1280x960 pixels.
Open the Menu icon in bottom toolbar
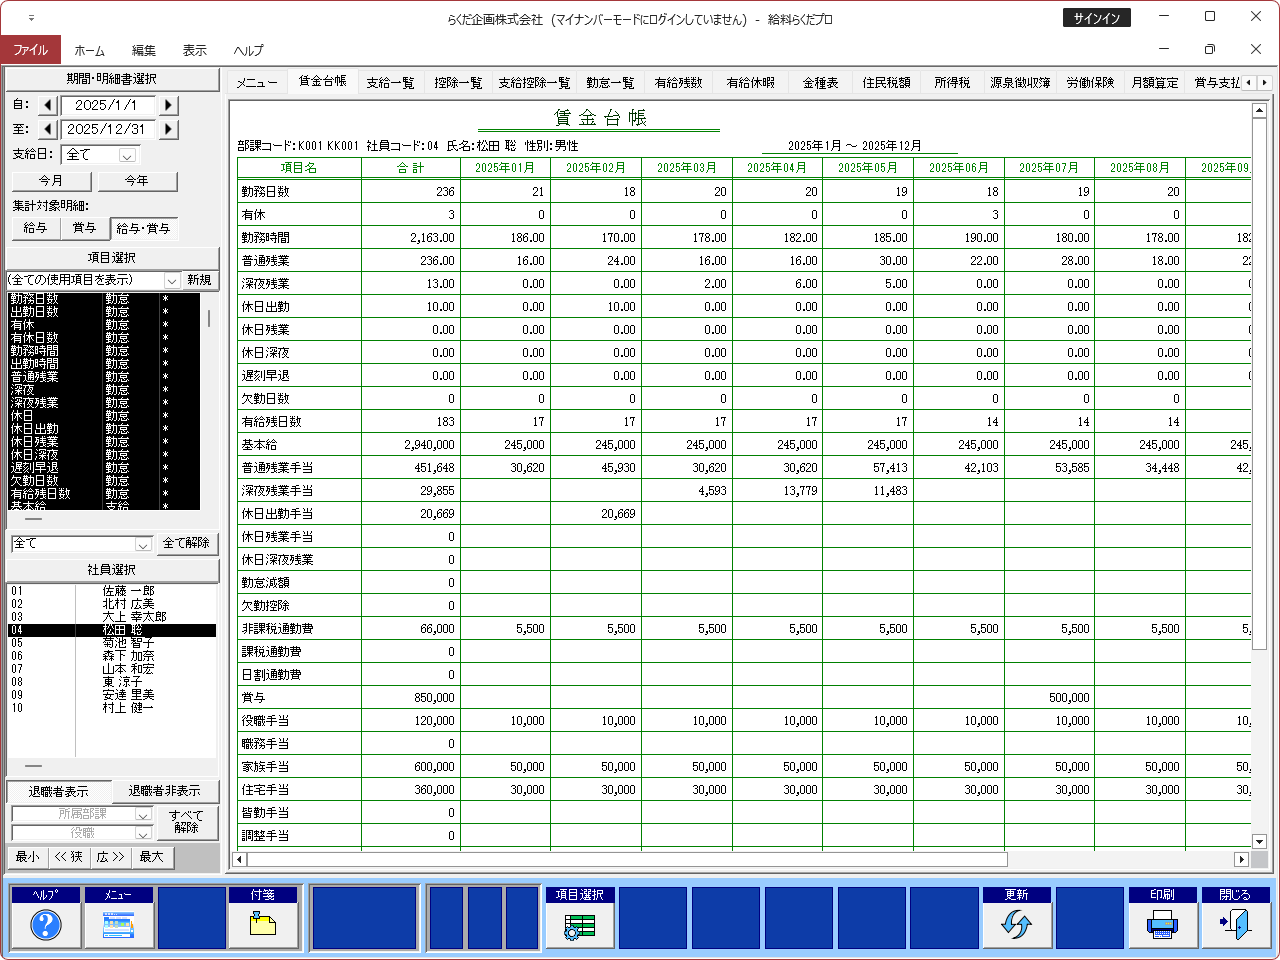118,925
